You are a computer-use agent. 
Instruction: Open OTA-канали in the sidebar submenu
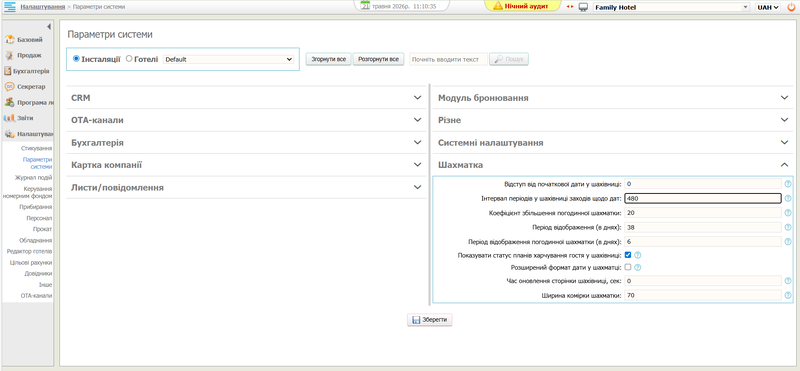coord(37,295)
